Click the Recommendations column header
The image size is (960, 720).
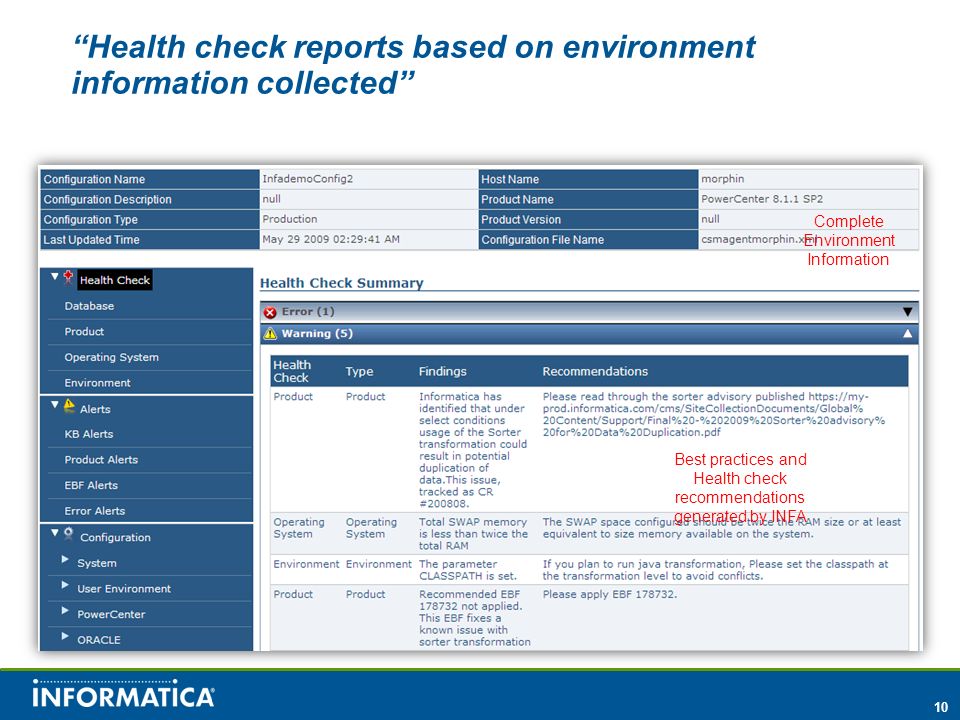click(x=595, y=372)
